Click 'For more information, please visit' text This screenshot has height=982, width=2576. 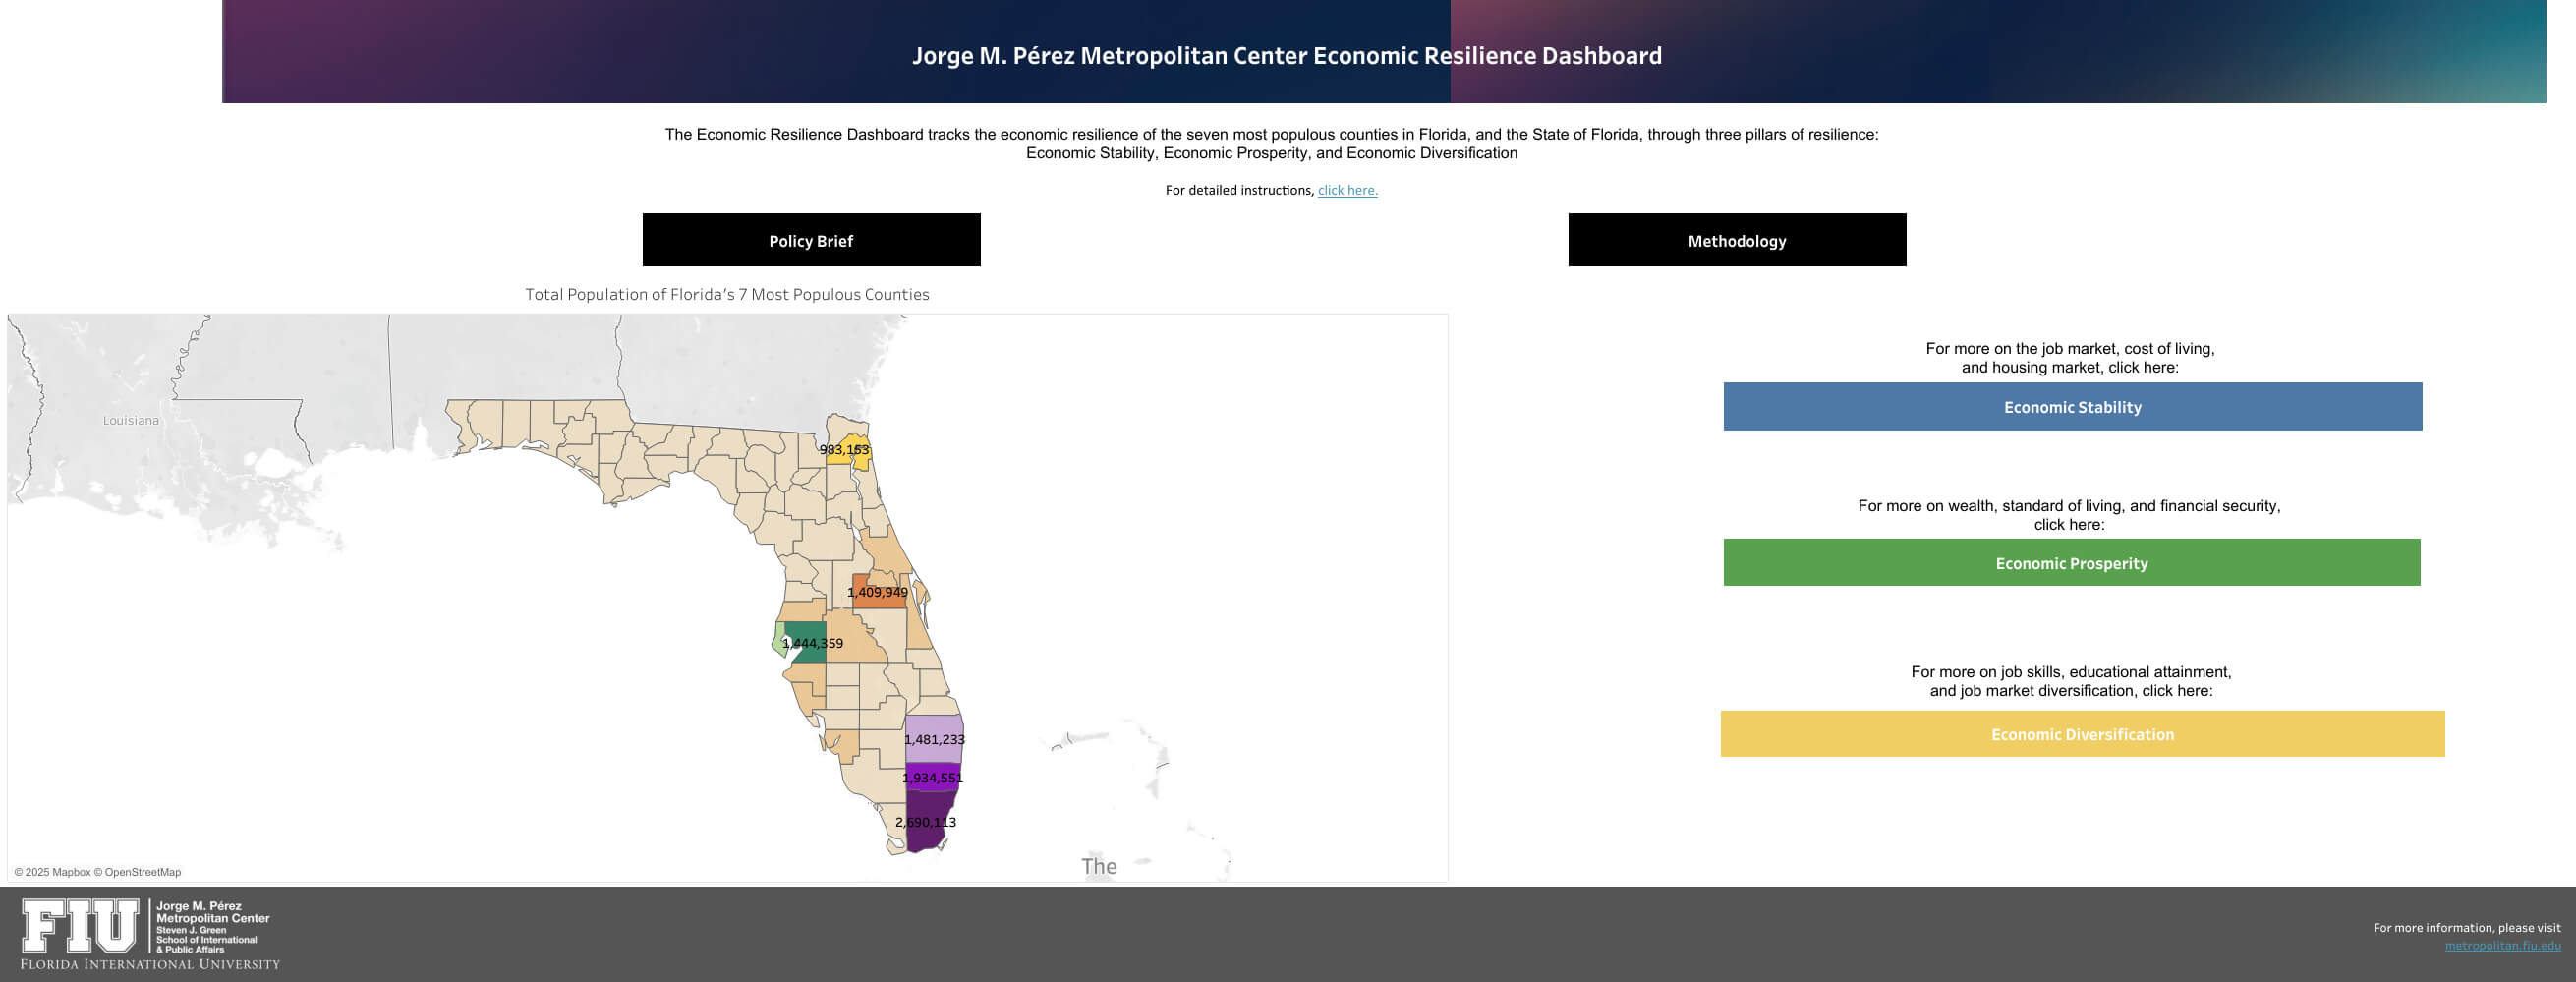[x=2466, y=928]
